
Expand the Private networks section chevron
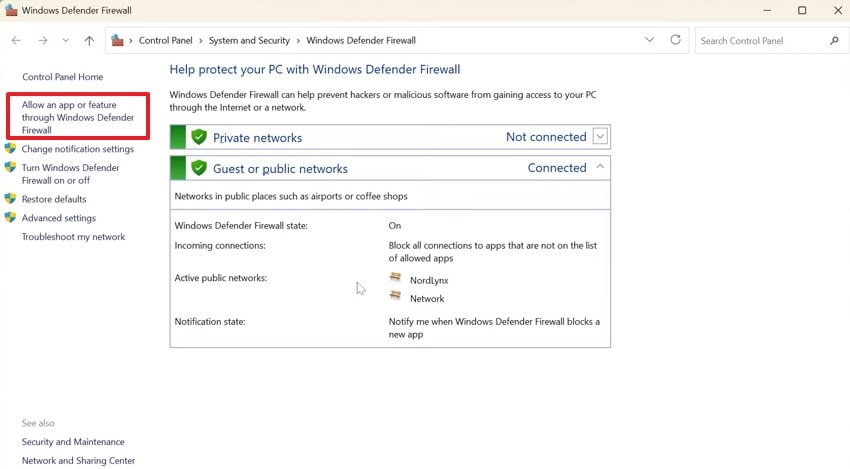point(600,137)
